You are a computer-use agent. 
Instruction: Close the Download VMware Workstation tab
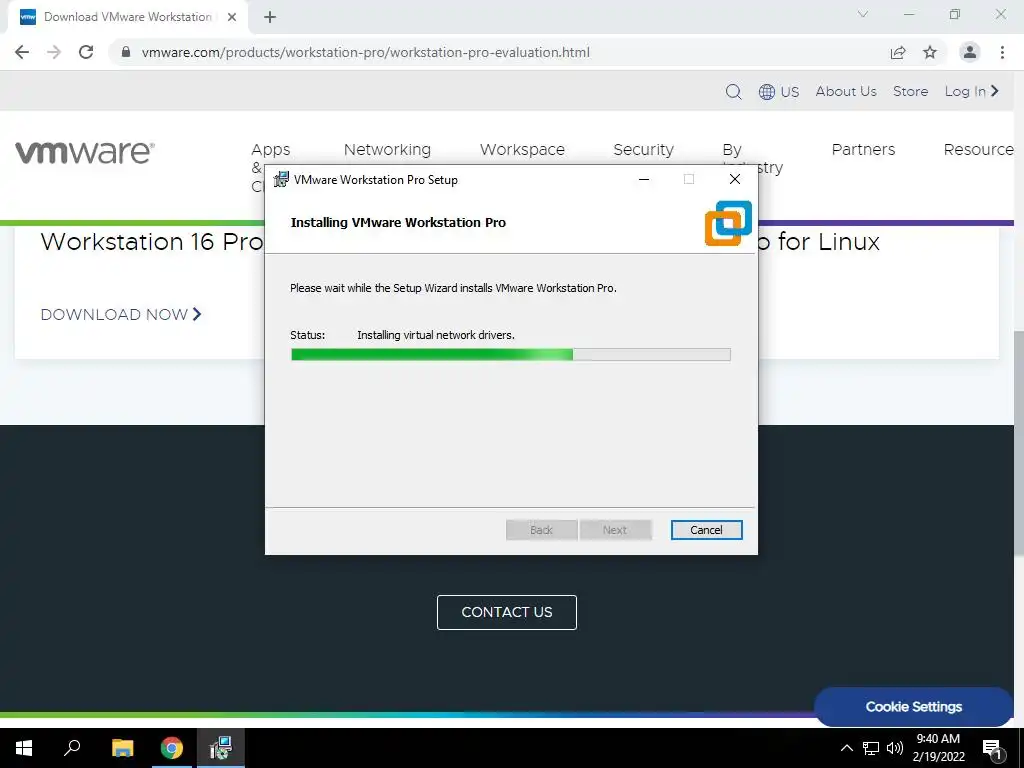click(232, 17)
